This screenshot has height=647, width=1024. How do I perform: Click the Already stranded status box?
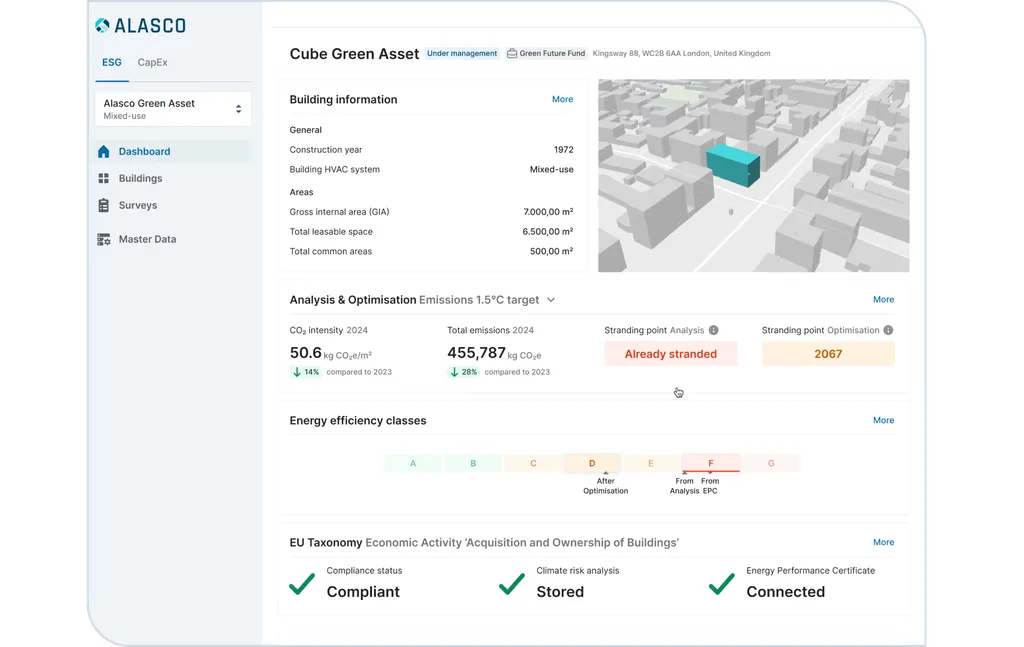[671, 354]
